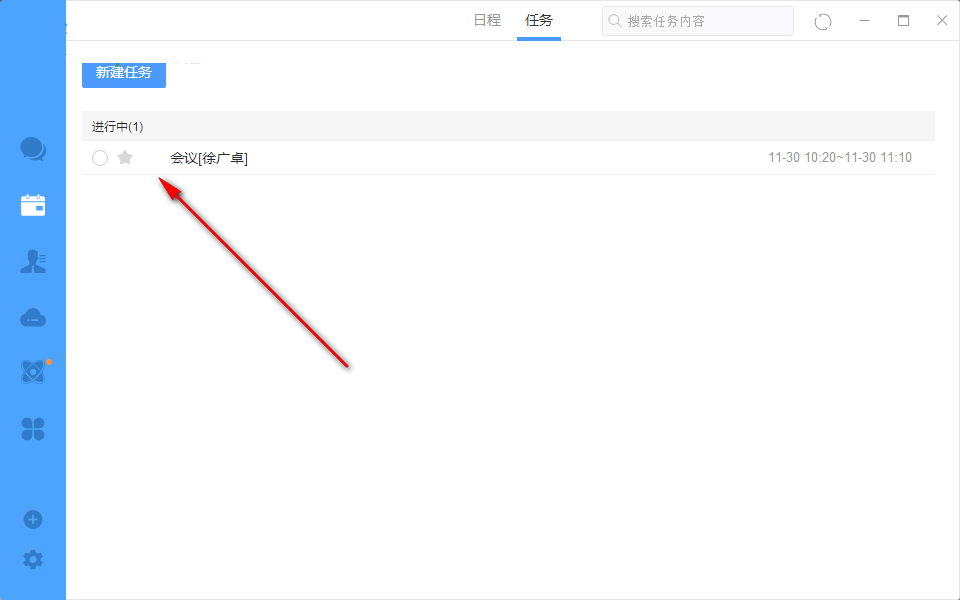Focus the 搜索任务内容 search field
This screenshot has height=600, width=960.
(x=705, y=21)
